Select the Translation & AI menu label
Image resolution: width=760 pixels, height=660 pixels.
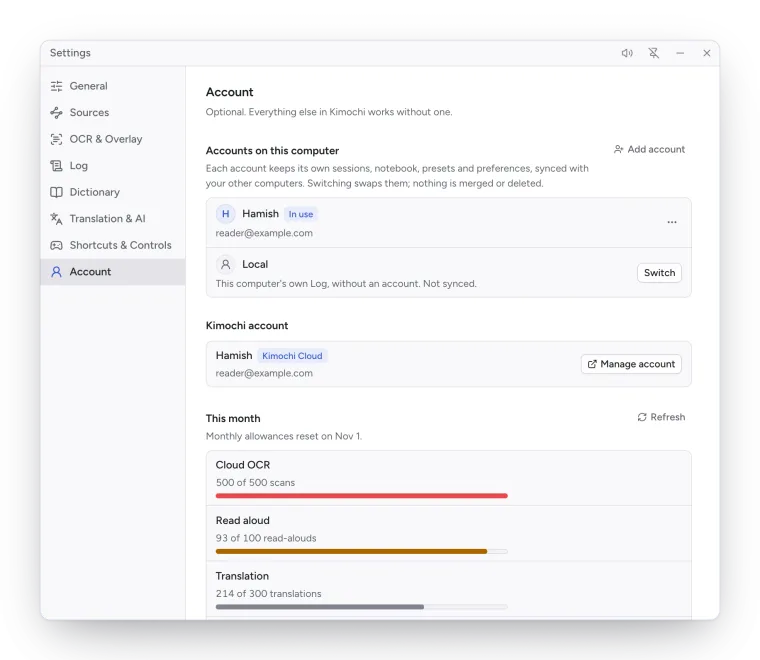(x=108, y=219)
